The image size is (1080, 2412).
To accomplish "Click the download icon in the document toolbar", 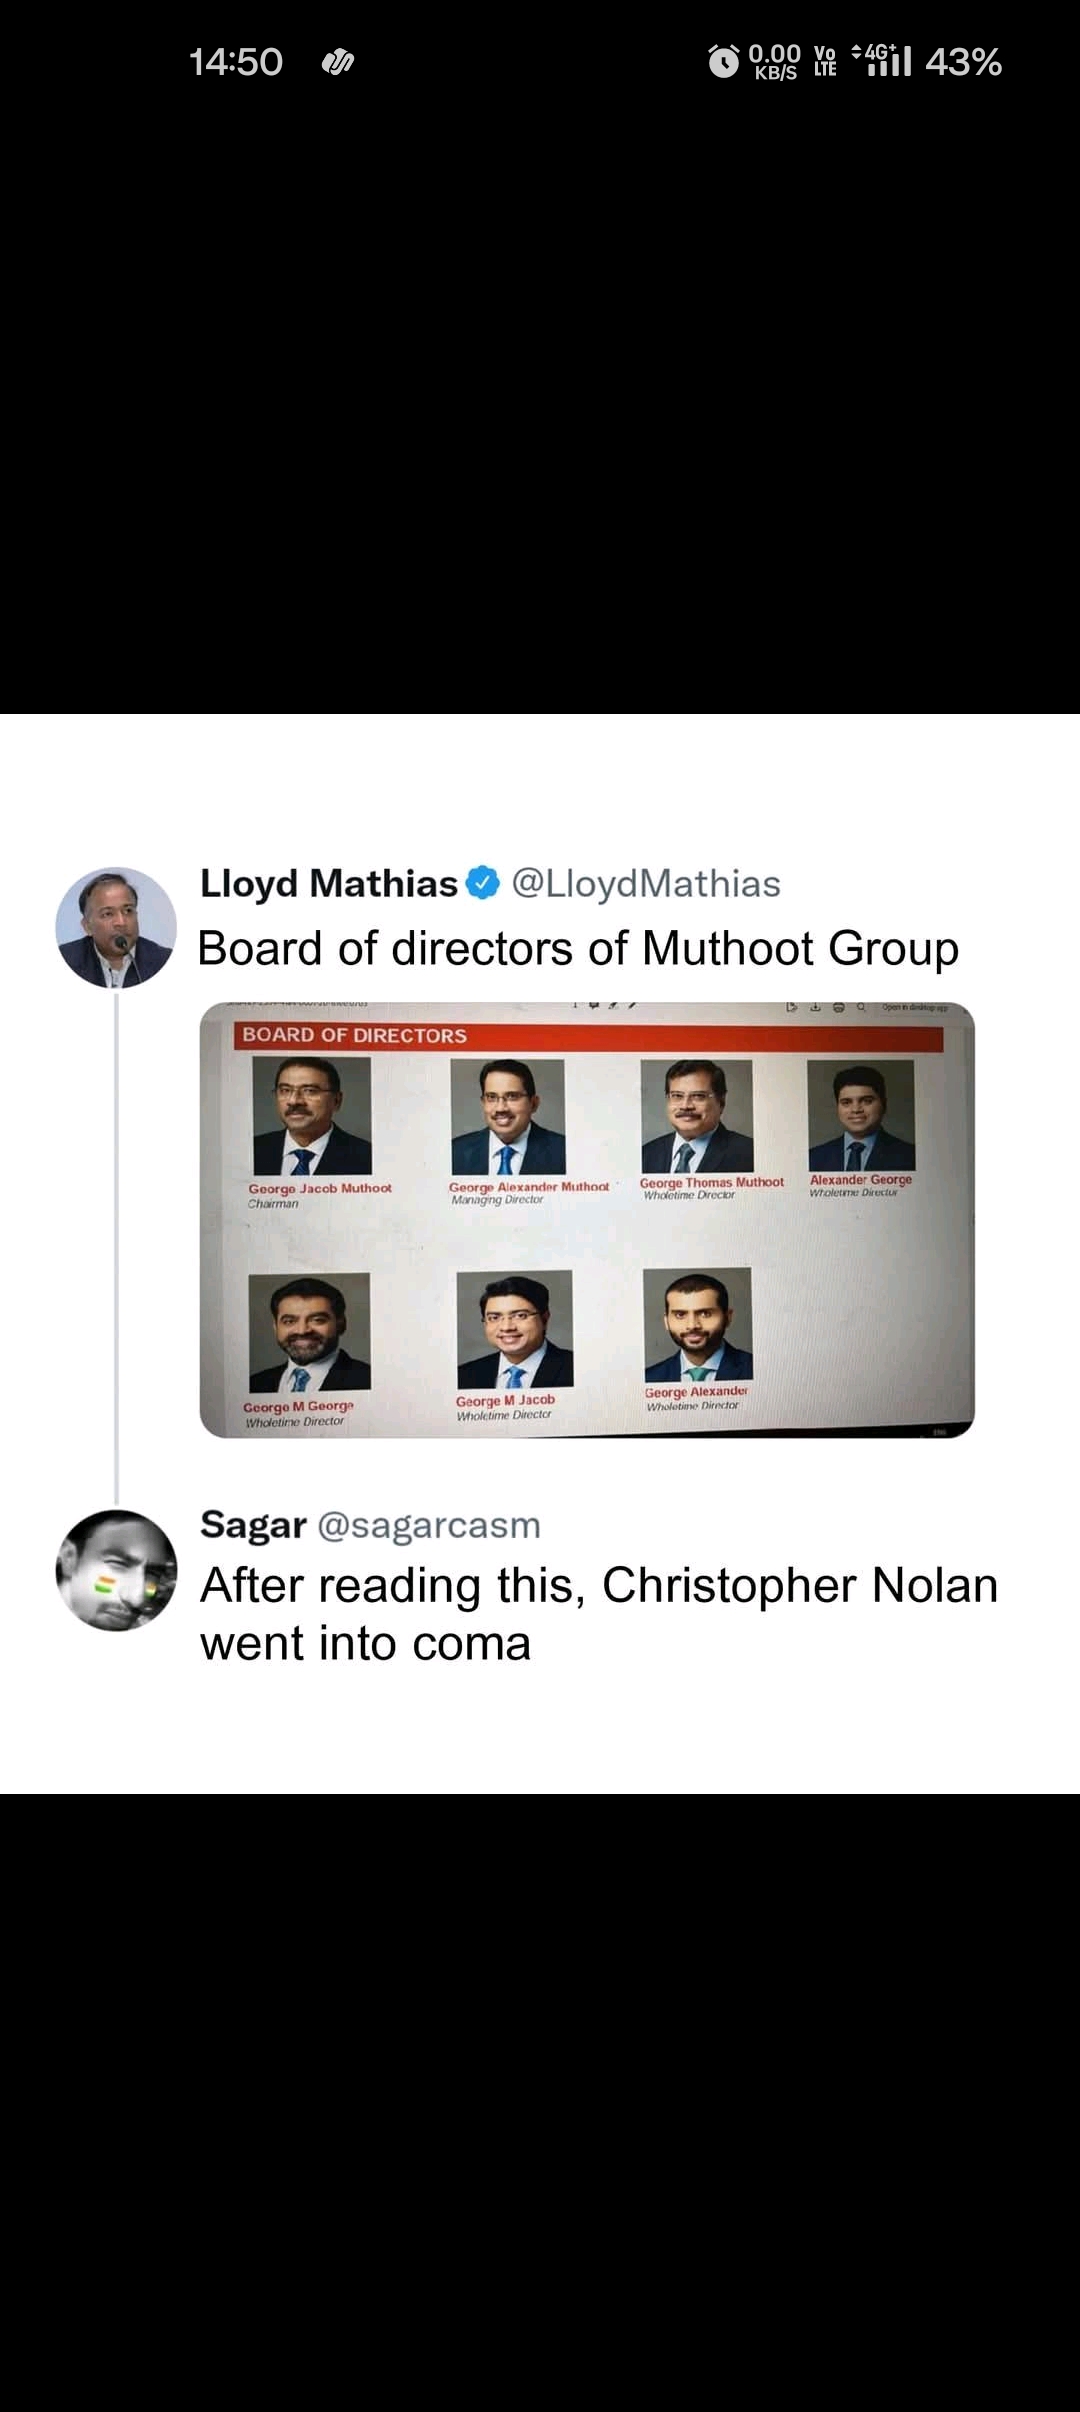I will click(x=815, y=1007).
